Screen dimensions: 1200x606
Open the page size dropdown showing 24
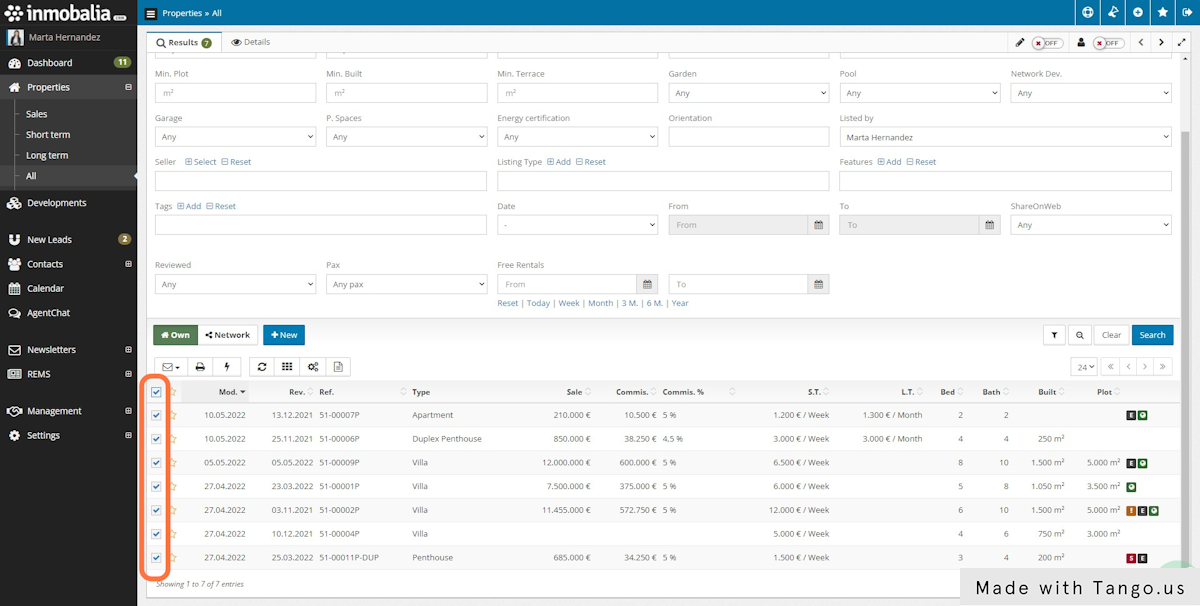1083,366
